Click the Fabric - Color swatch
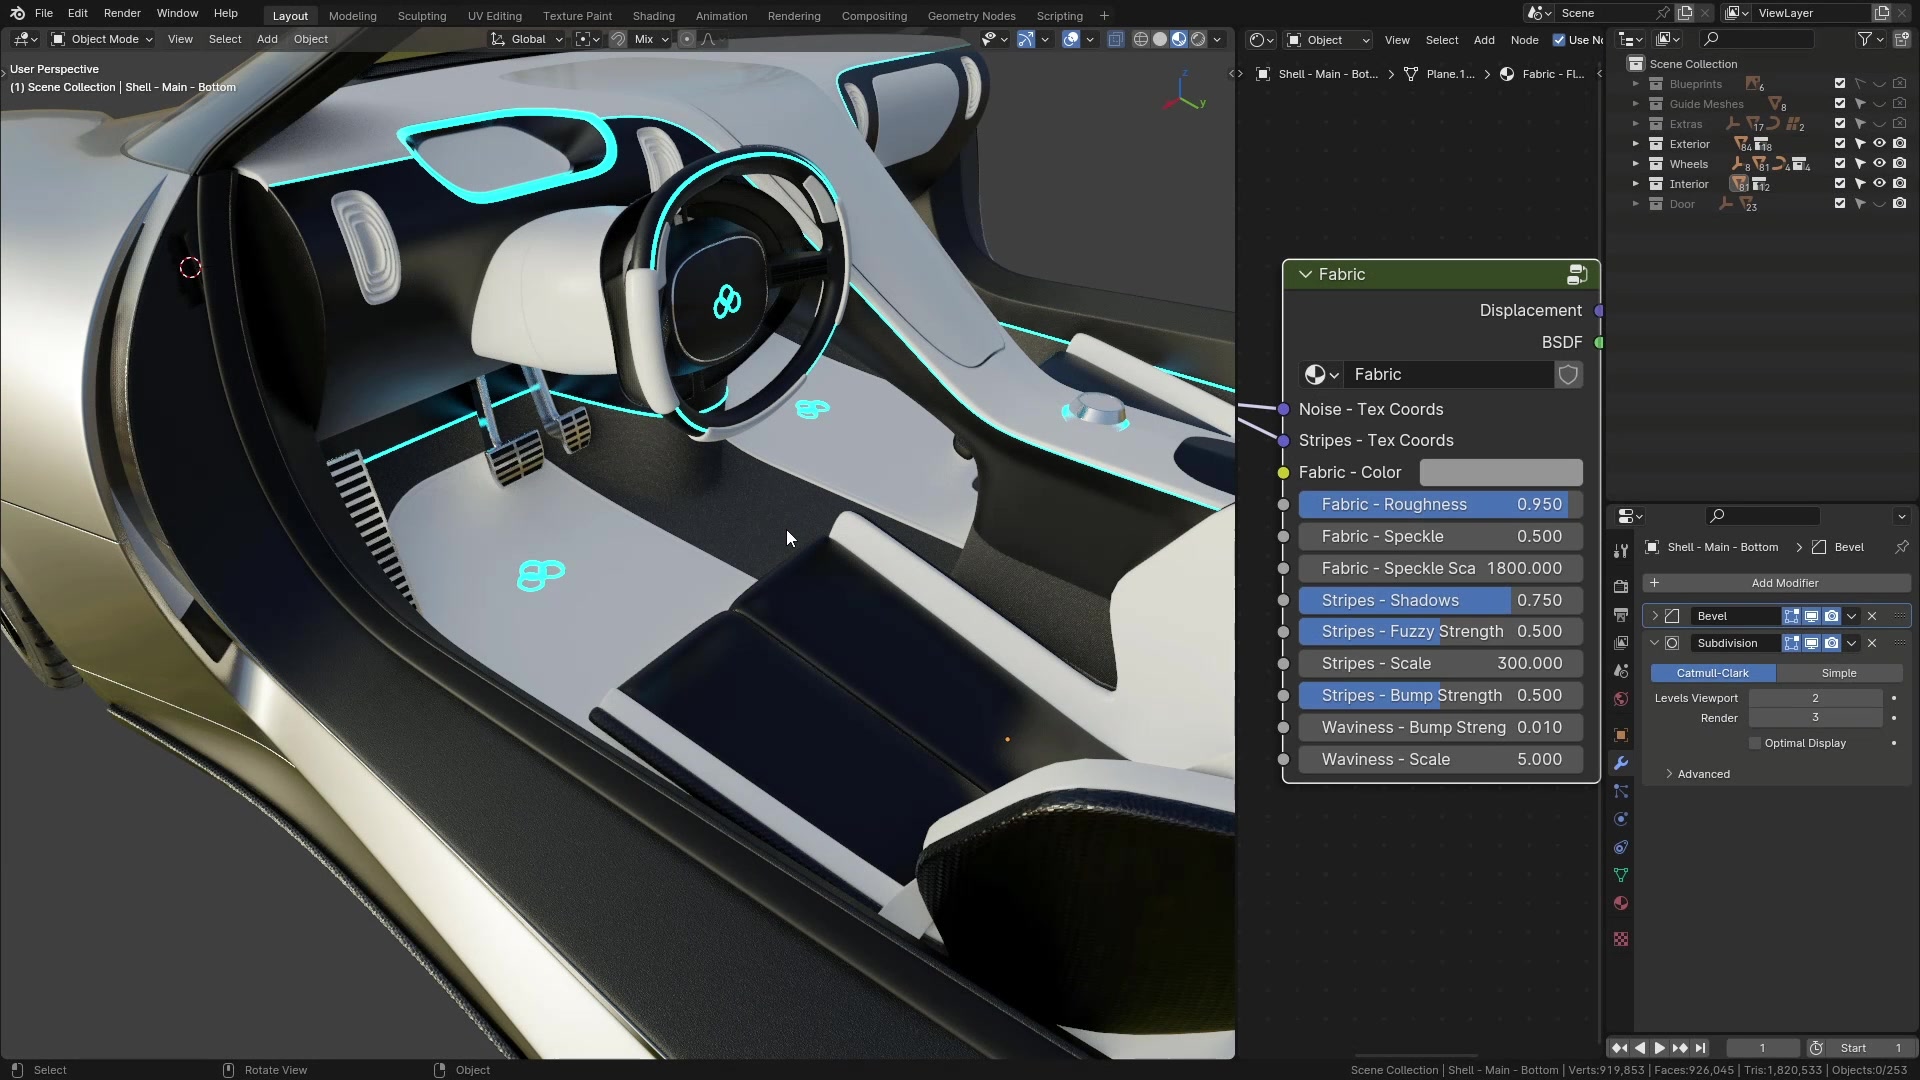The width and height of the screenshot is (1920, 1080). pos(1501,472)
